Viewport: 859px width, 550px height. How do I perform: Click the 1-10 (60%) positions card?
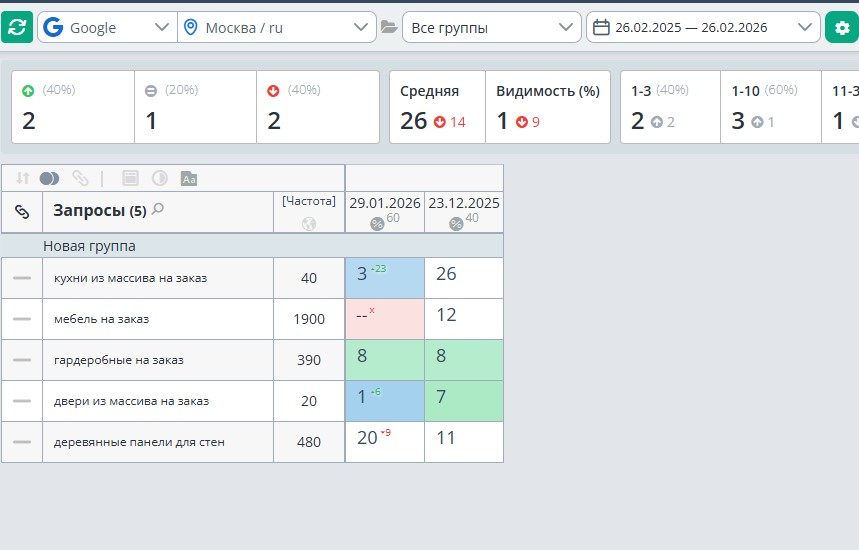(771, 107)
